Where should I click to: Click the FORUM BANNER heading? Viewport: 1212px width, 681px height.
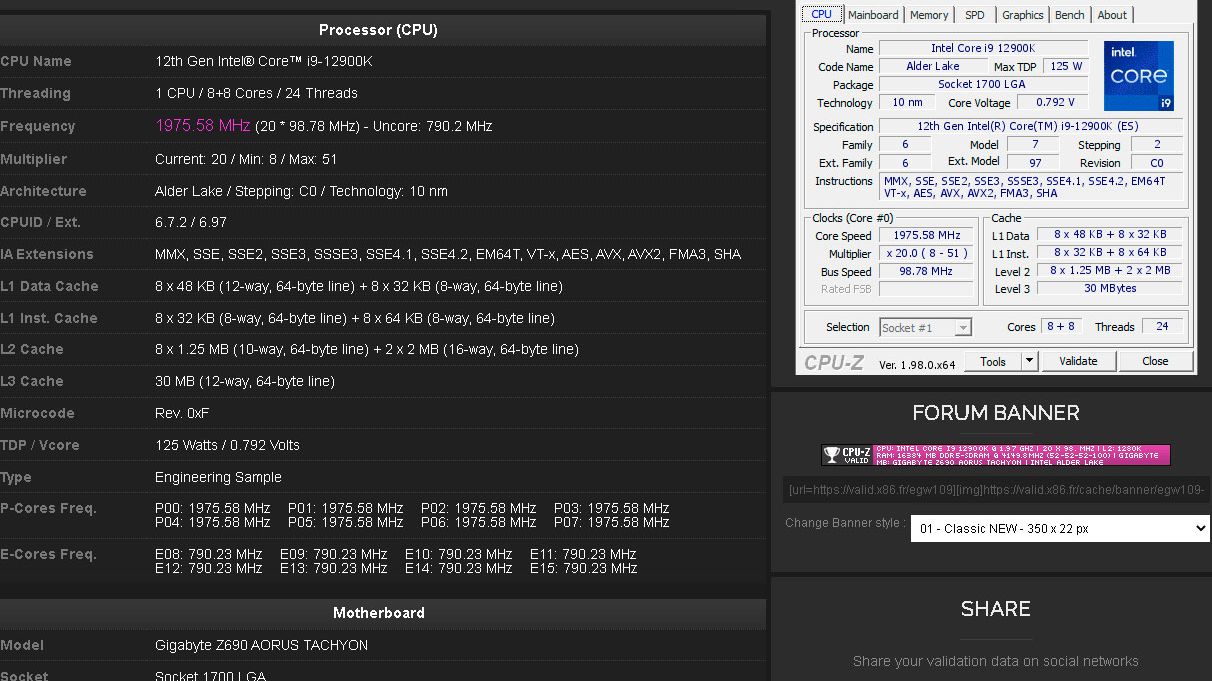(x=995, y=413)
